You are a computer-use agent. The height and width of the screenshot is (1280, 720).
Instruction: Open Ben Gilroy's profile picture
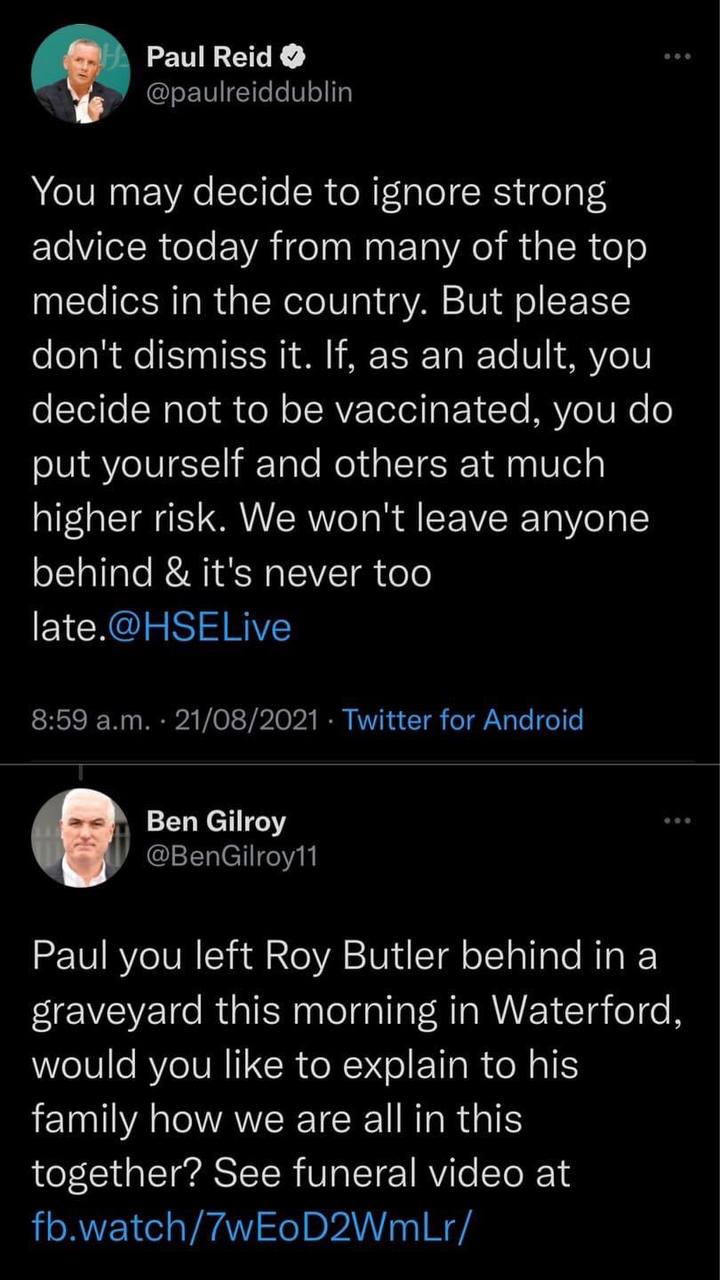pos(80,838)
